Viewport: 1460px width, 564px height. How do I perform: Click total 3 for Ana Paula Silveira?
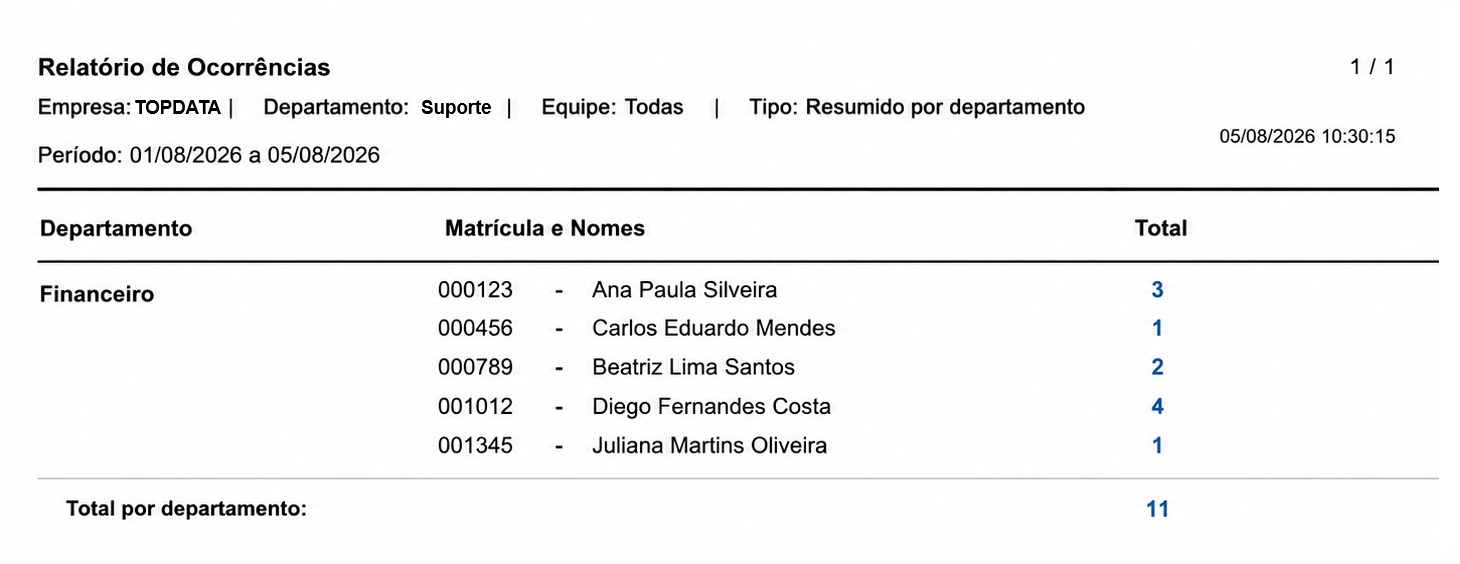coord(1157,290)
